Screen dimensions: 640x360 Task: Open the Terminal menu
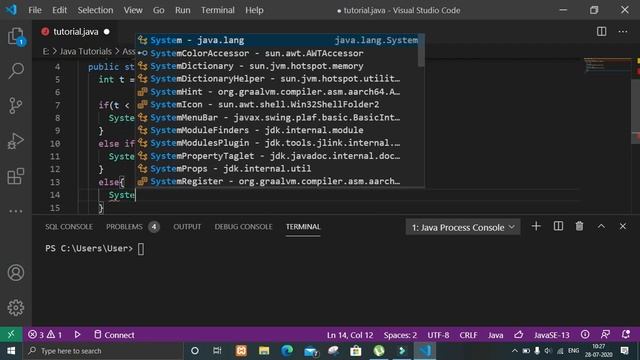pos(218,10)
